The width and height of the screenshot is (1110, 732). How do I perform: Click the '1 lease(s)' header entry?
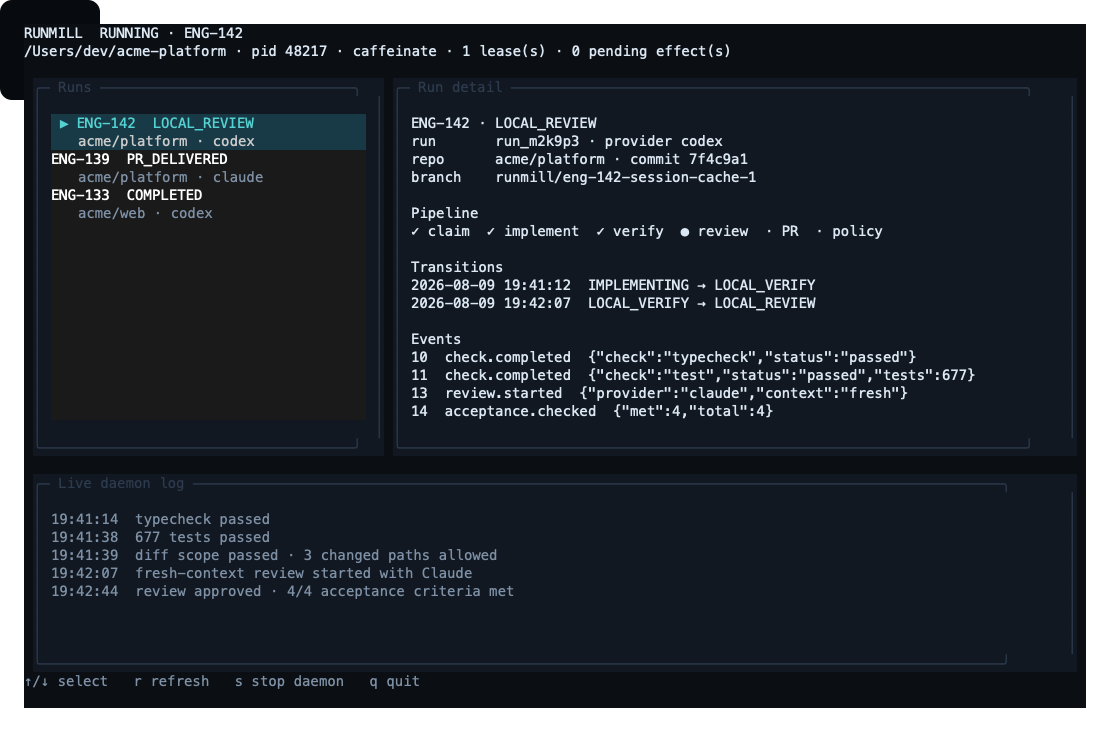[x=503, y=51]
